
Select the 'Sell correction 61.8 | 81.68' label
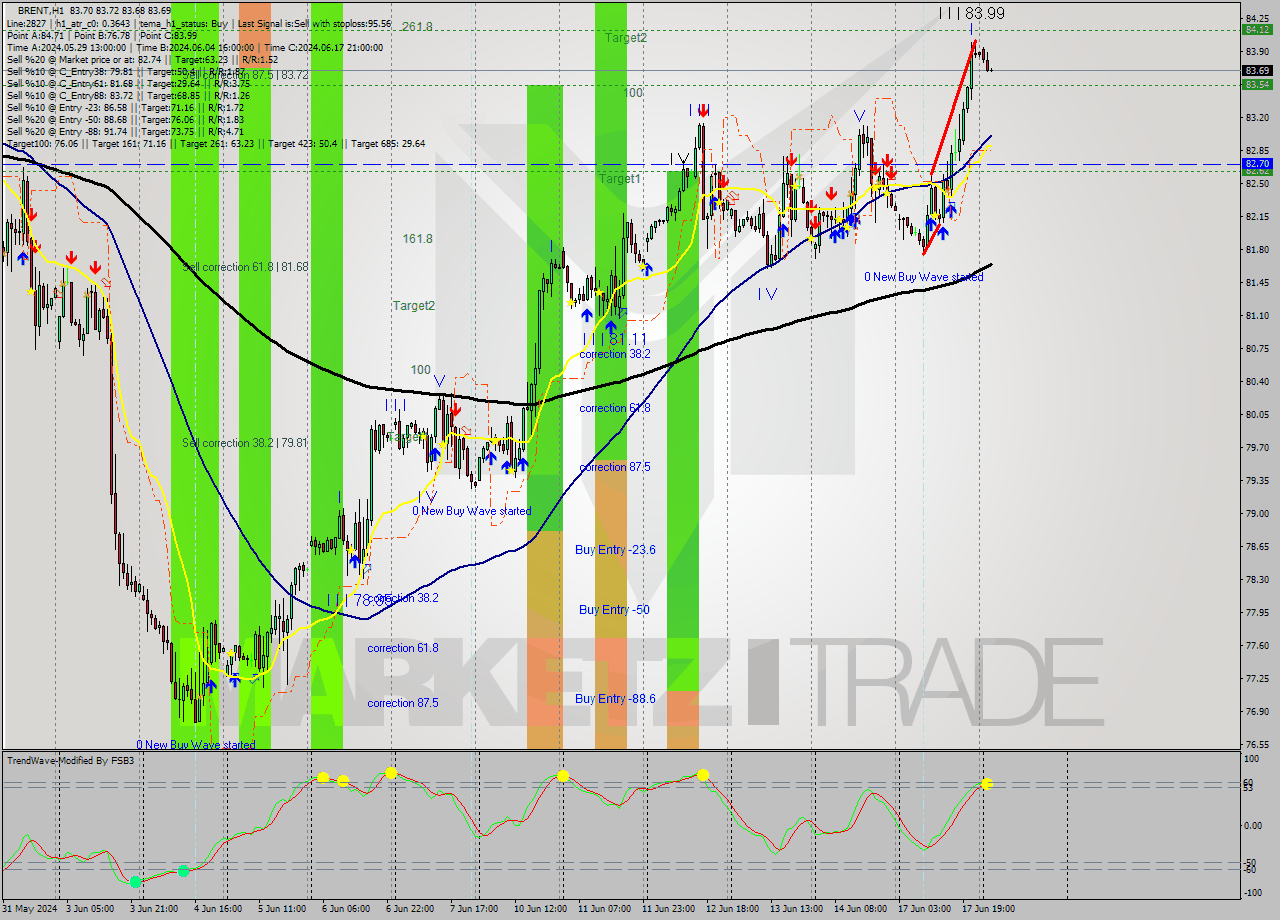click(x=245, y=267)
